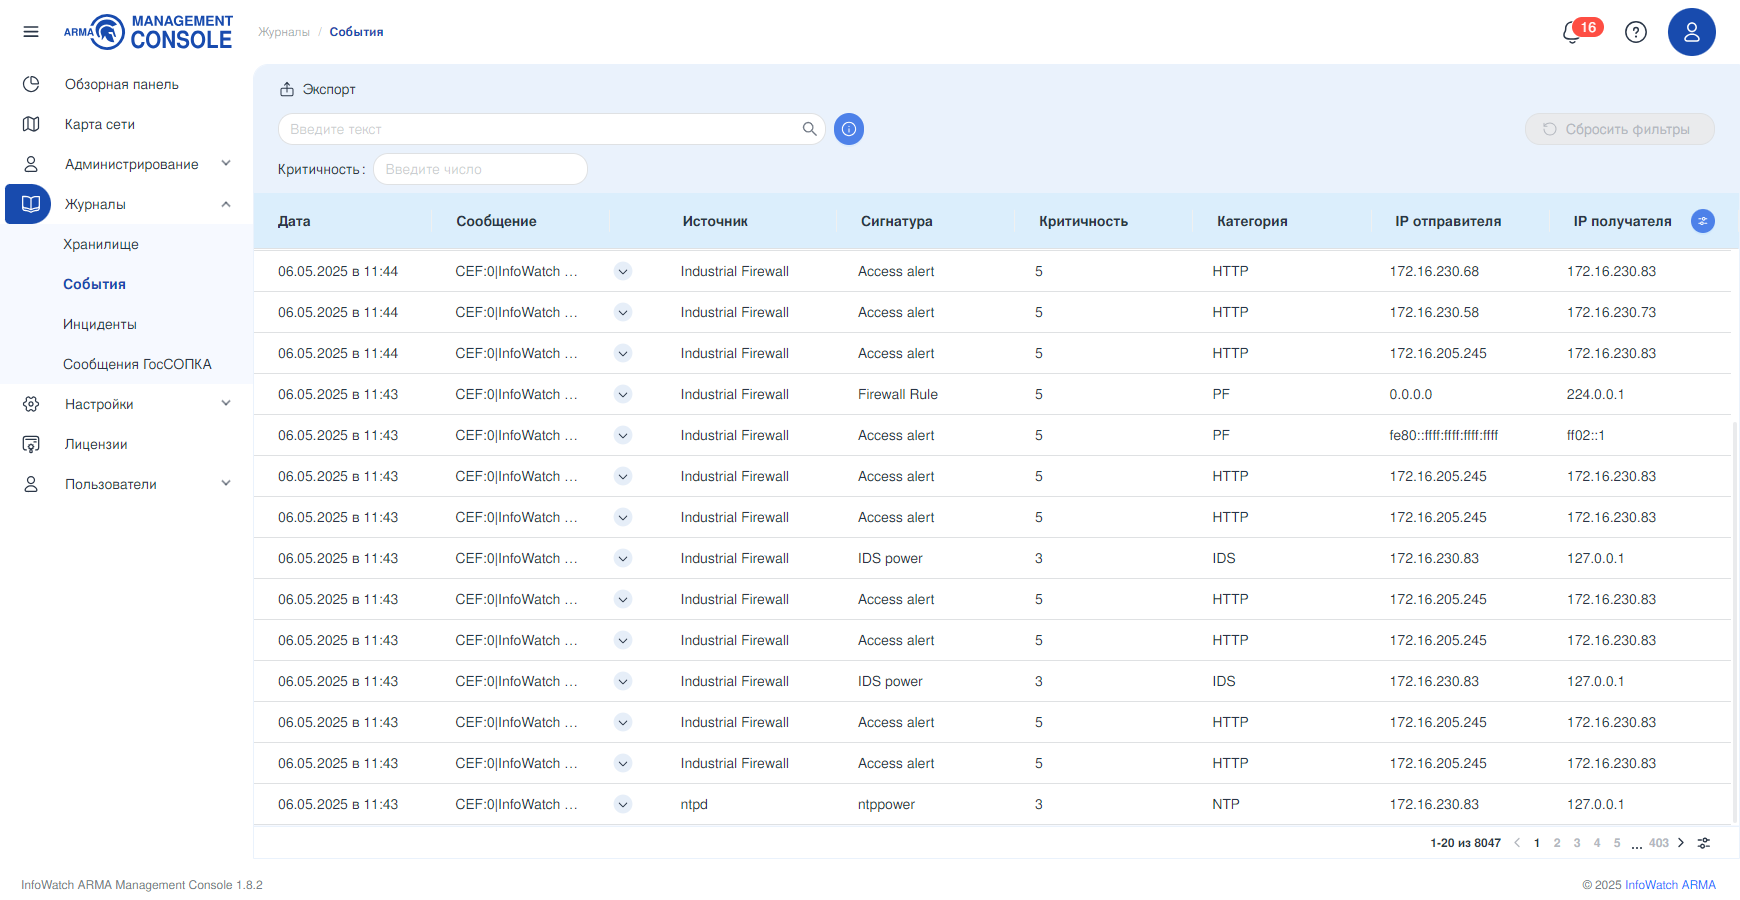Viewport: 1740px width, 900px height.
Task: Open Карта сети menu item
Action: pos(100,124)
